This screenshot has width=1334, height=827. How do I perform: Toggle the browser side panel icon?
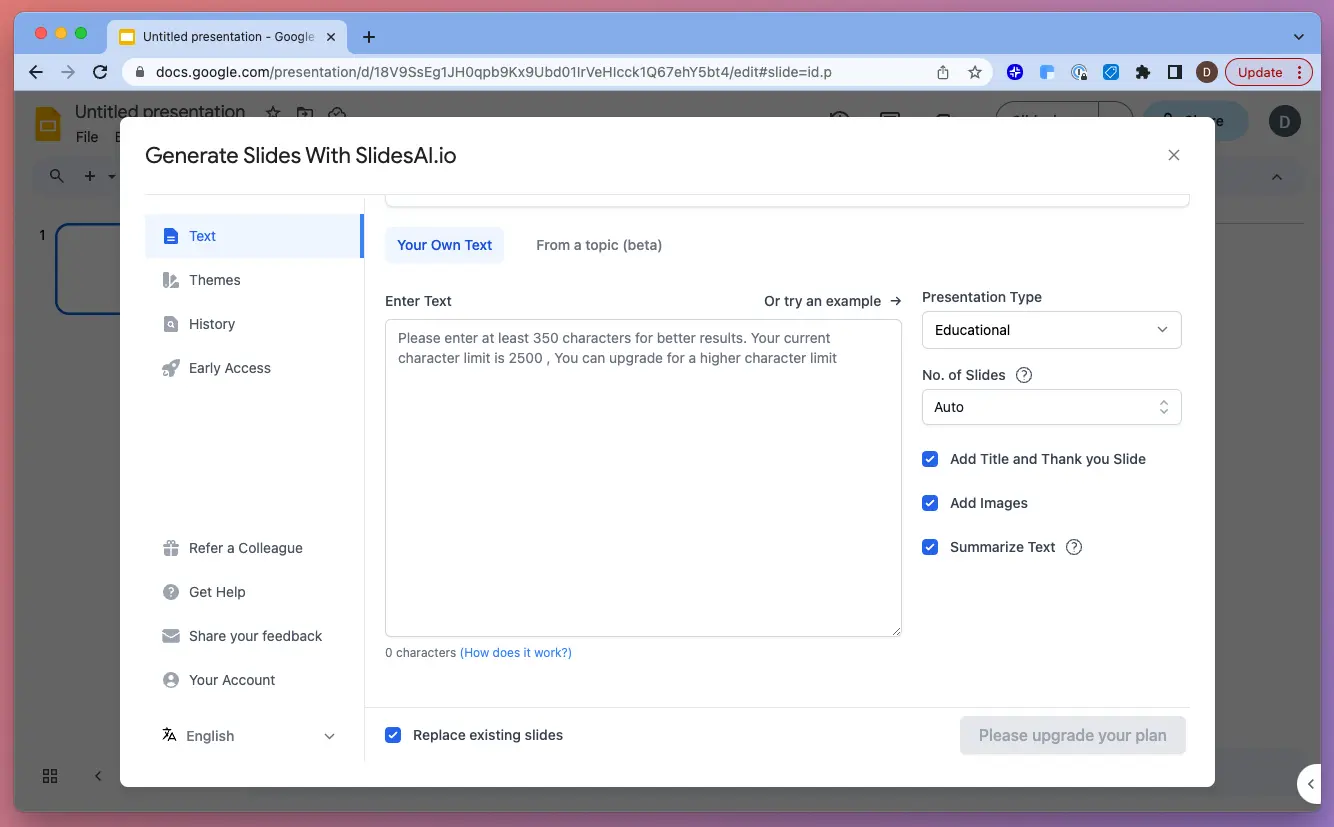[x=1175, y=72]
